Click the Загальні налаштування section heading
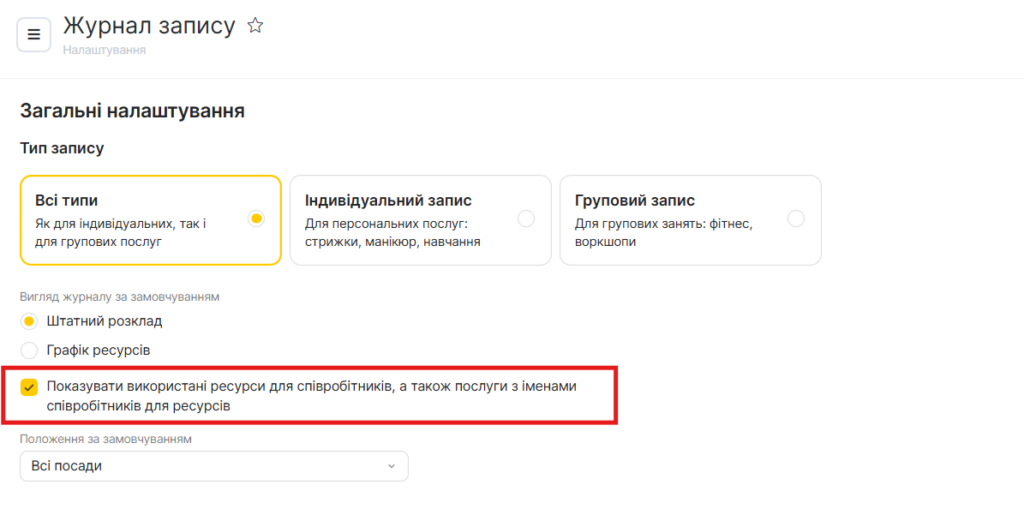 tap(132, 111)
